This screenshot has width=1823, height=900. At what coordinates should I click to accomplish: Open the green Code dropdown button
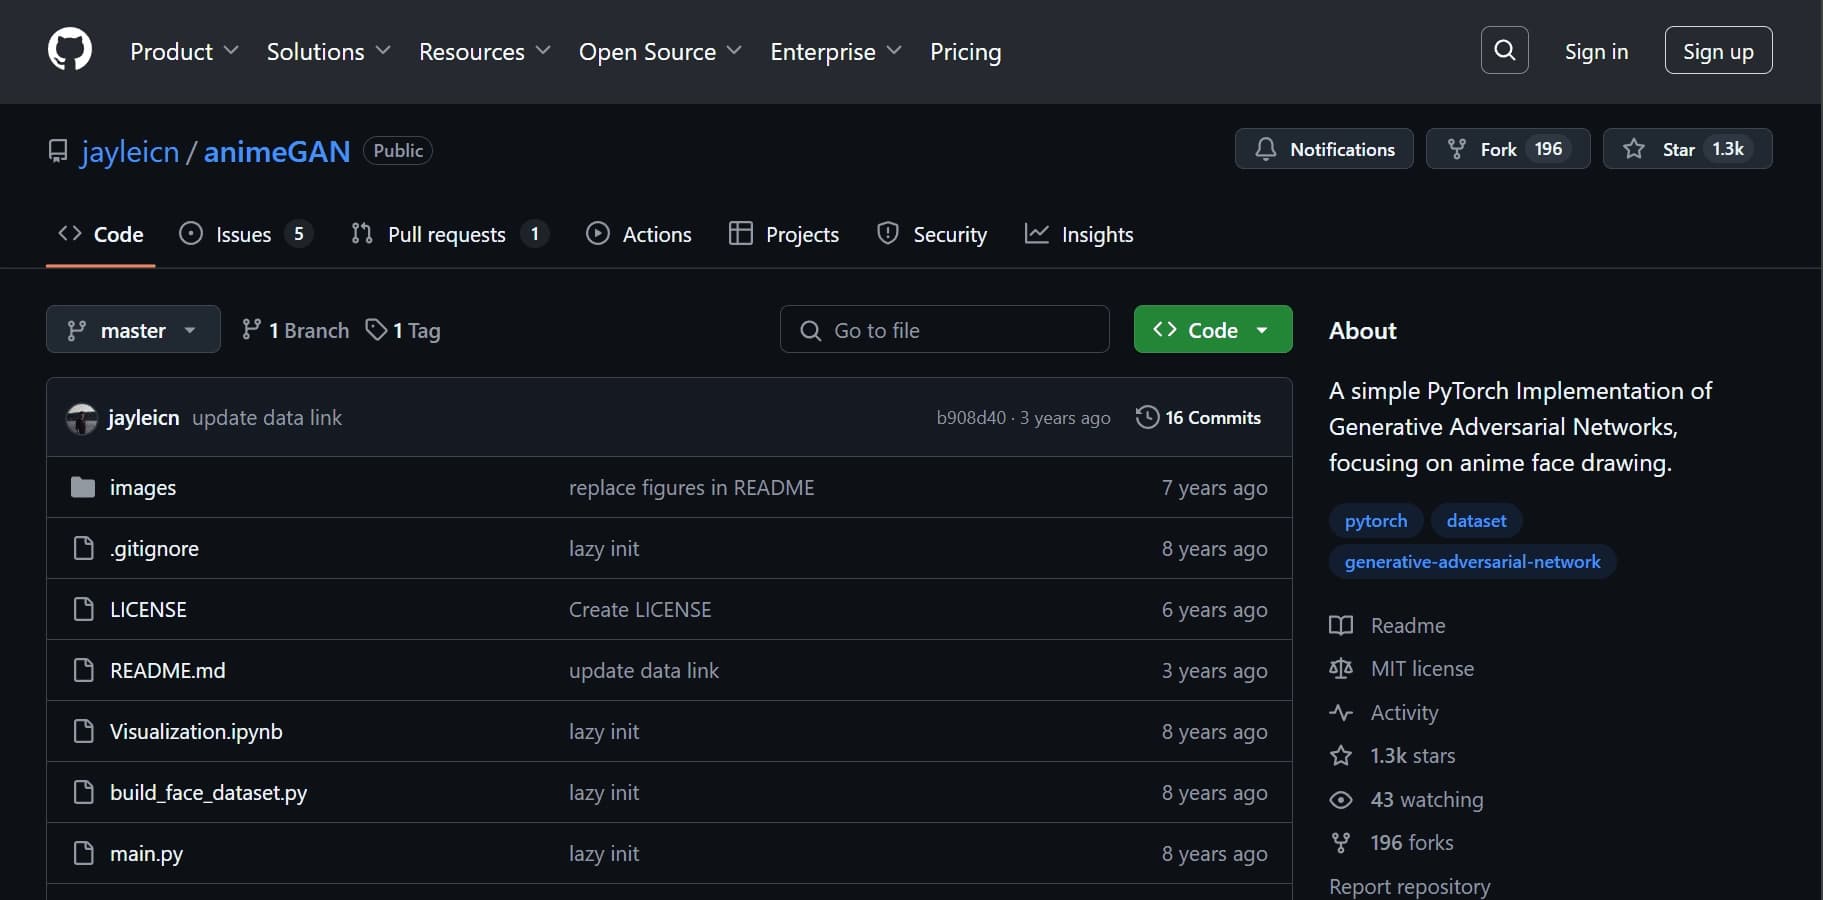coord(1213,329)
